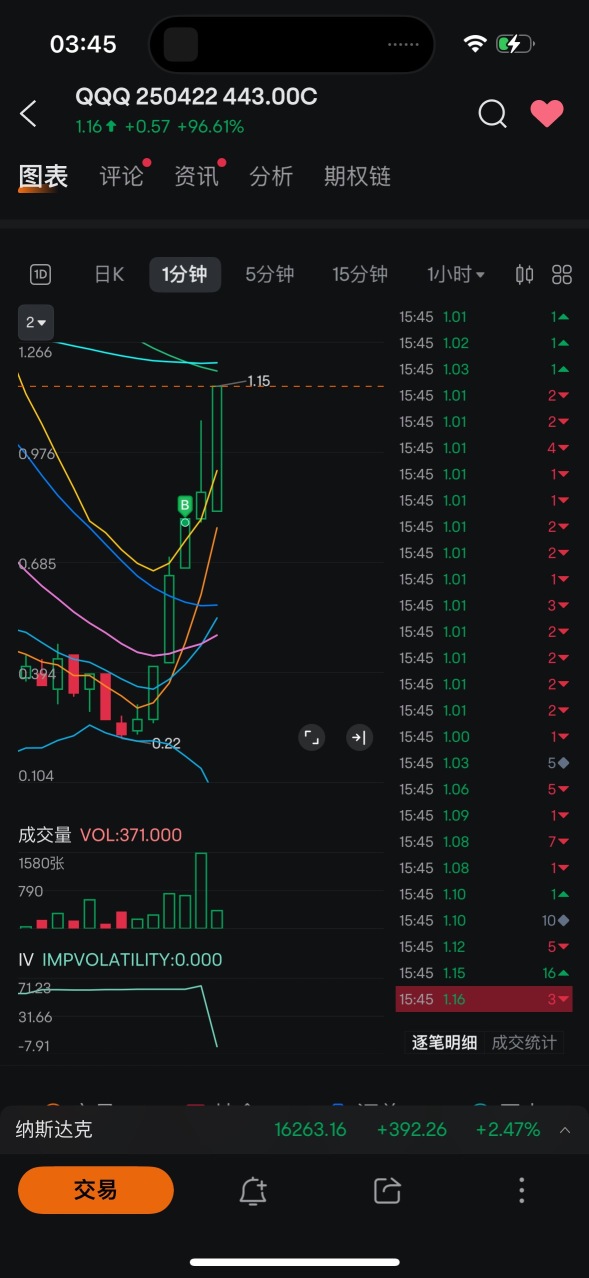589x1278 pixels.
Task: Open the four-square layout grid icon
Action: click(562, 274)
